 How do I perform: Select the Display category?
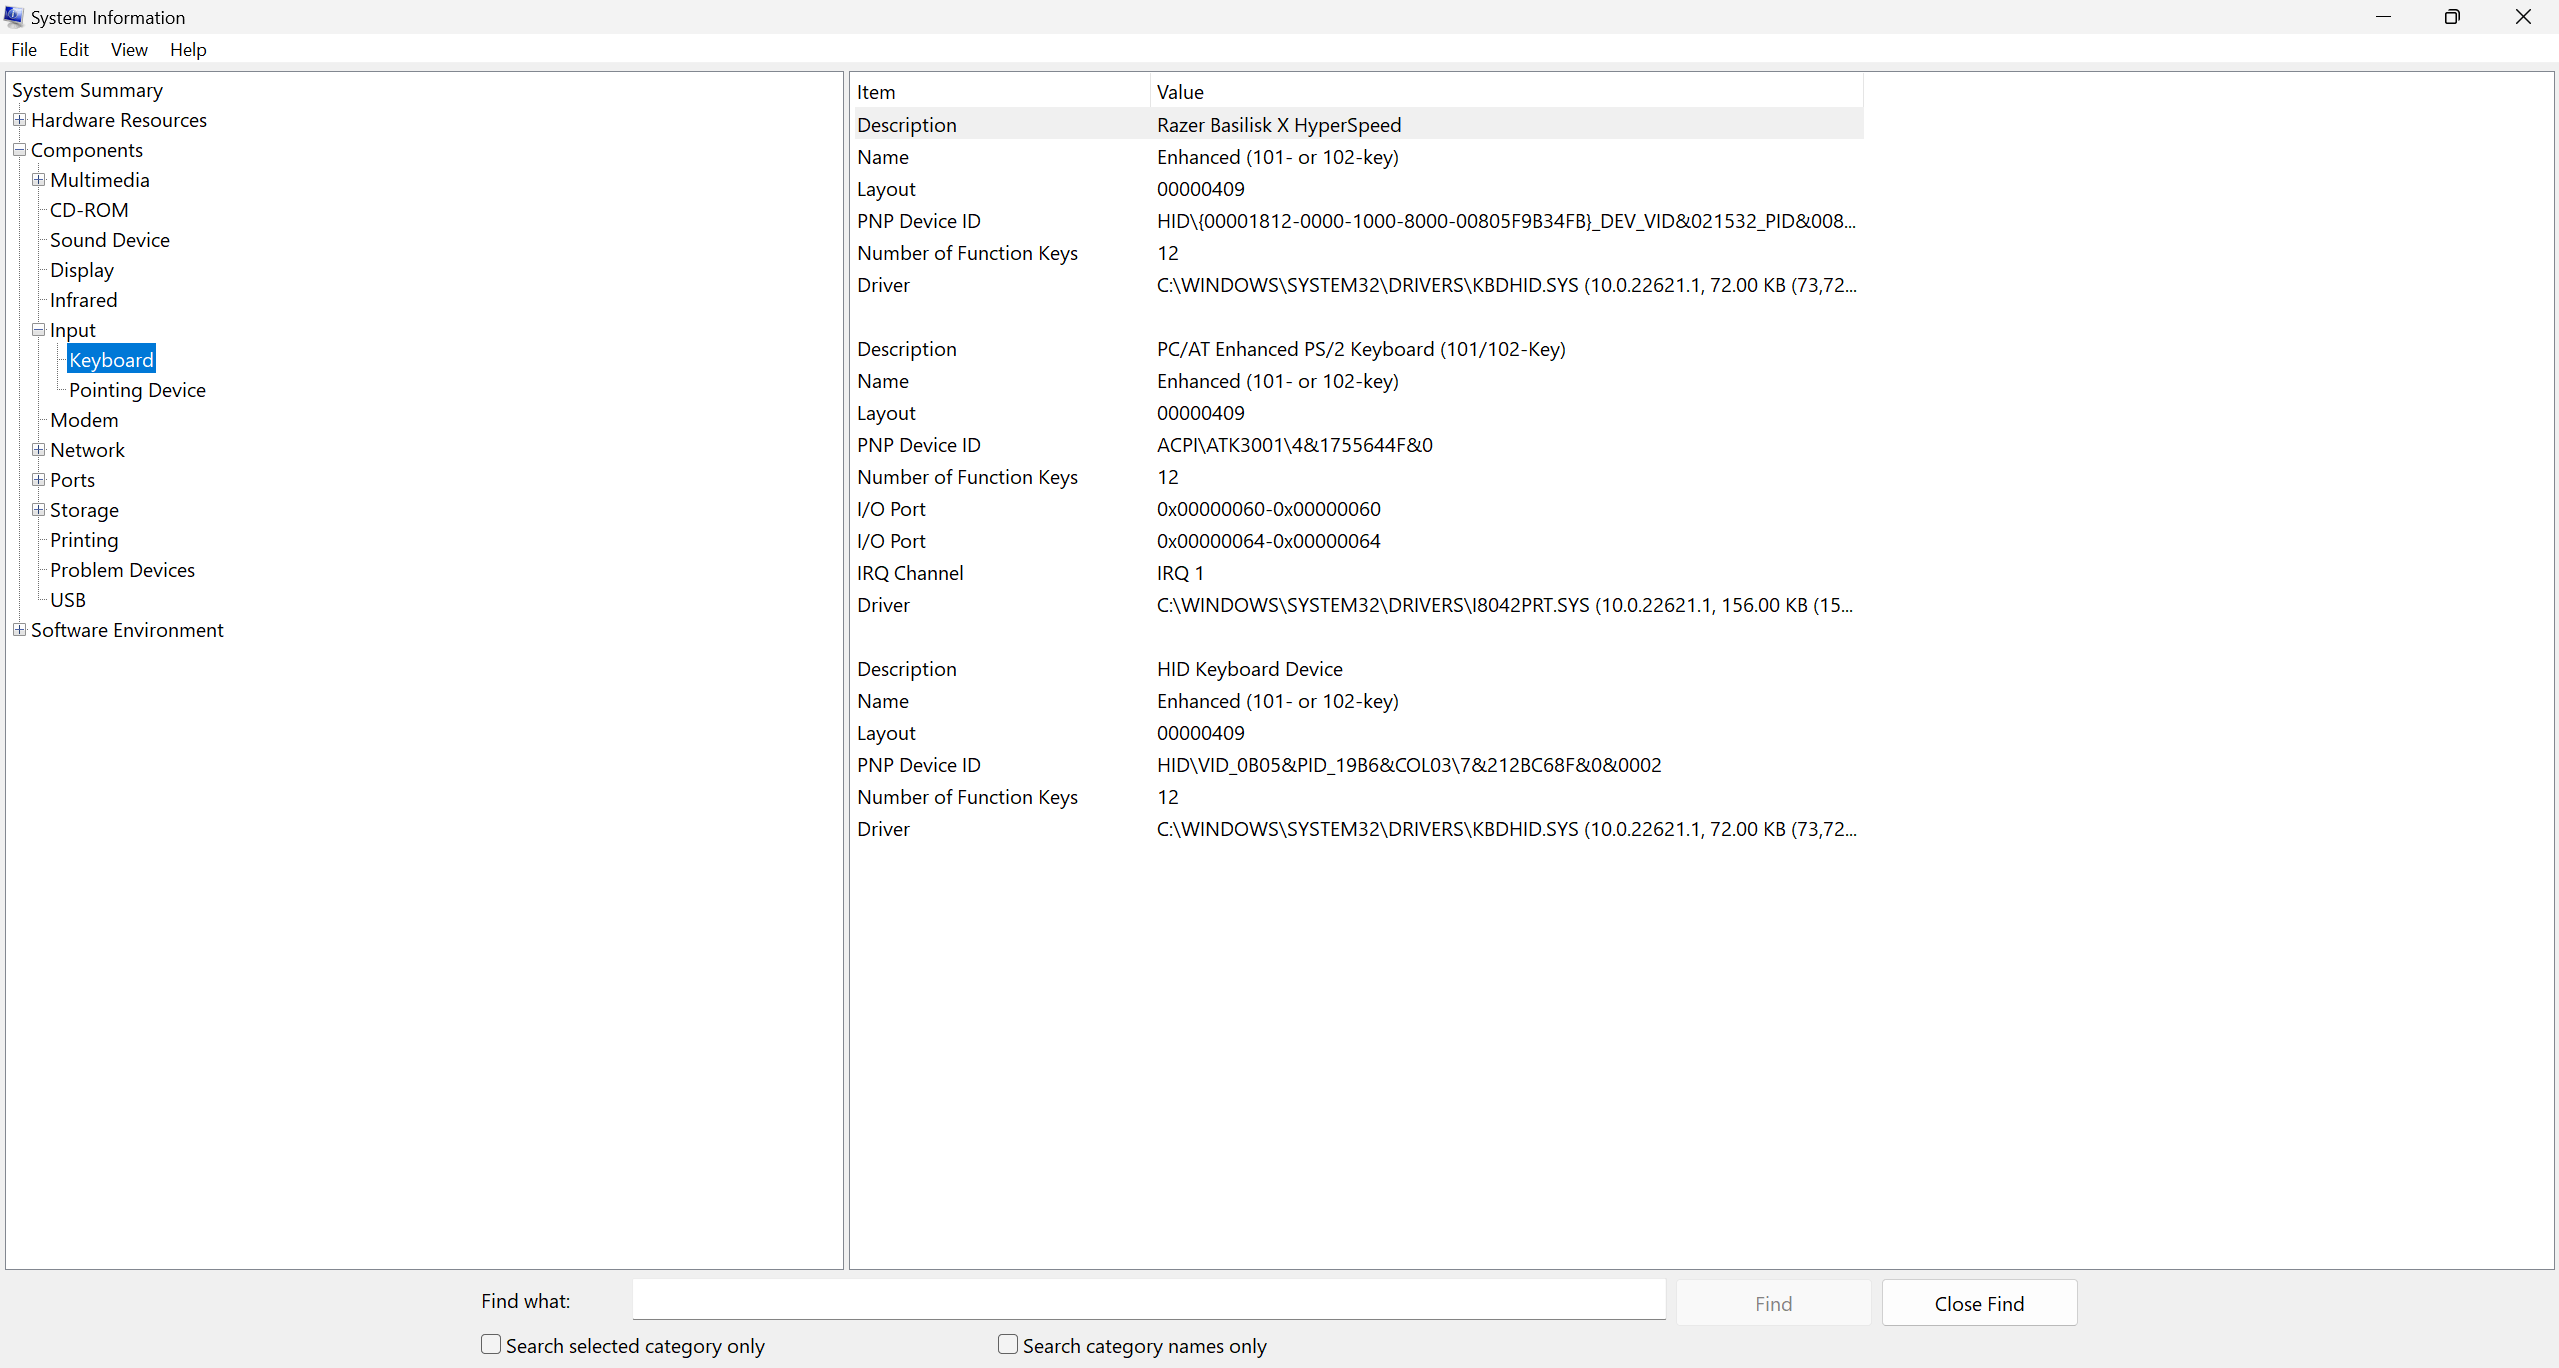[x=82, y=270]
